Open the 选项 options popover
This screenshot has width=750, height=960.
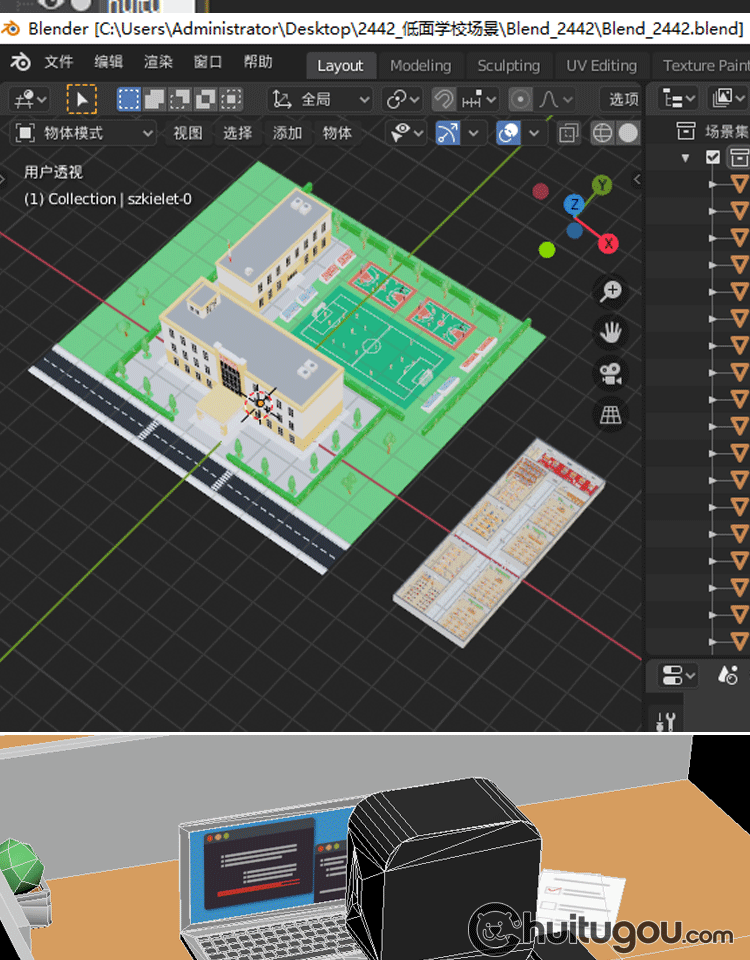tap(622, 99)
